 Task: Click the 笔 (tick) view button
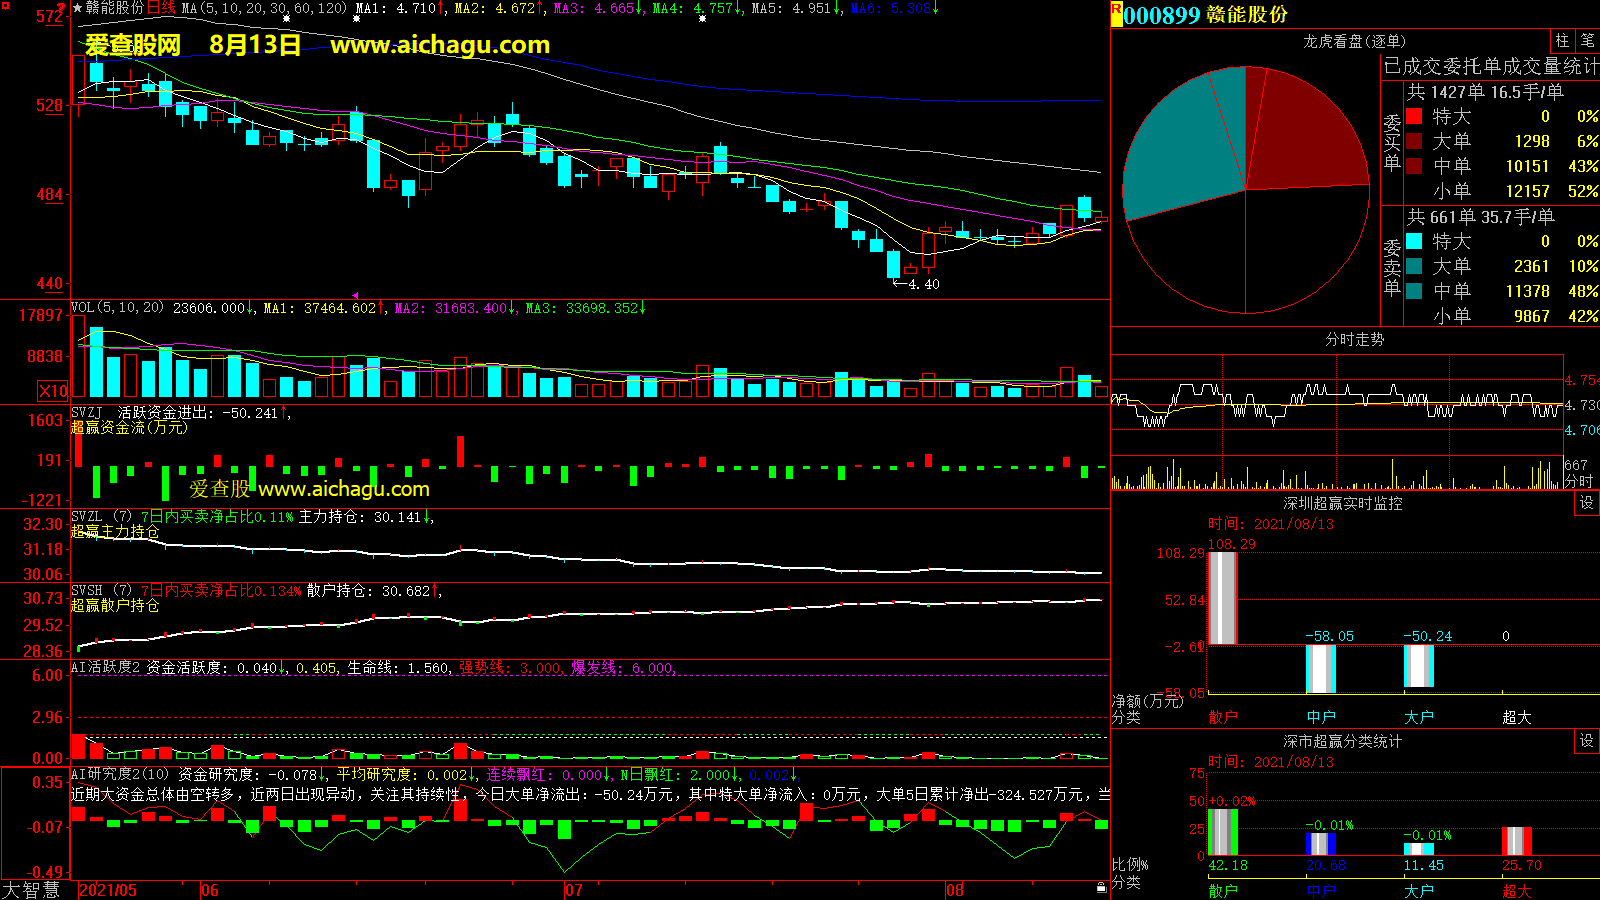coord(1587,41)
